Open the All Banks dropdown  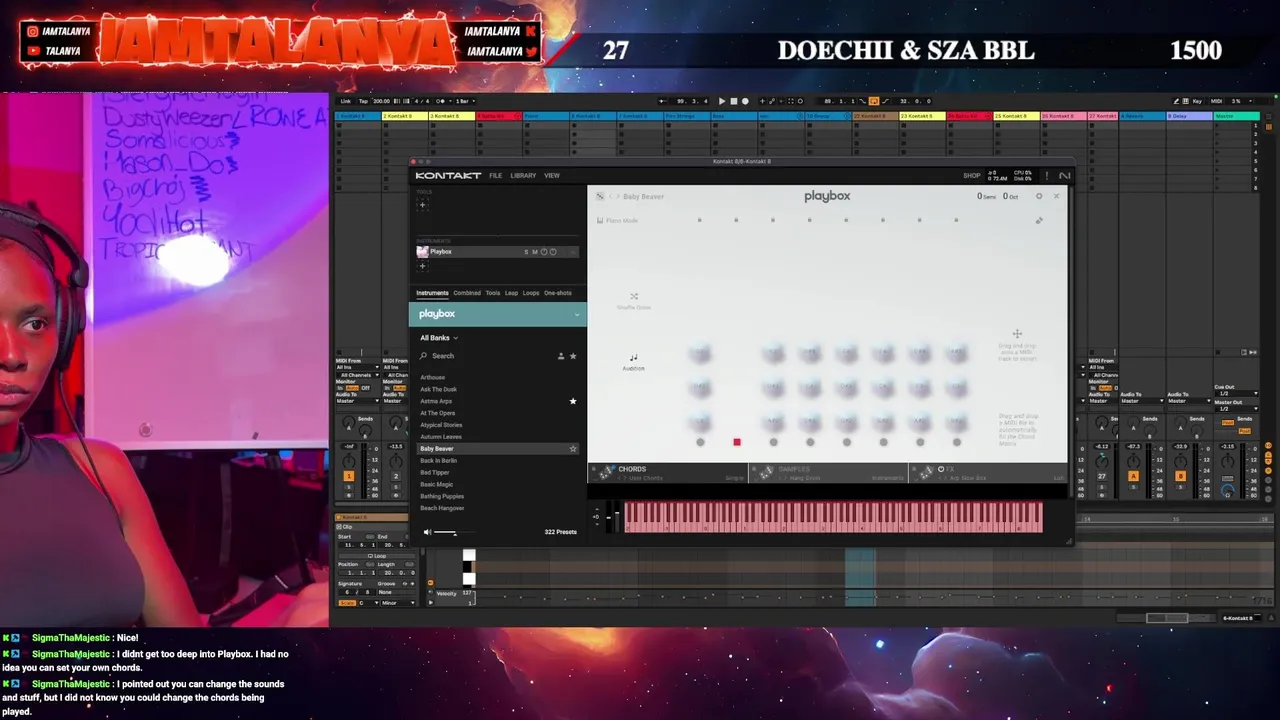point(439,338)
